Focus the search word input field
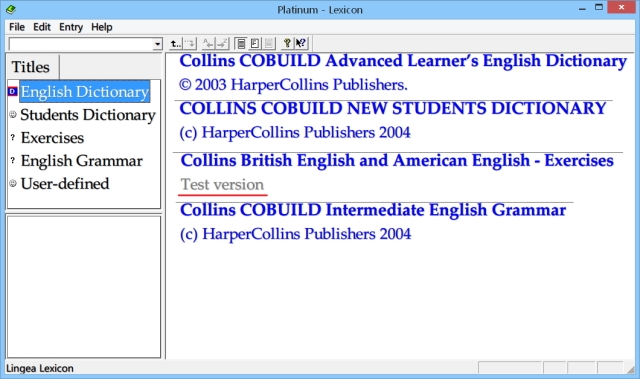 tap(81, 44)
